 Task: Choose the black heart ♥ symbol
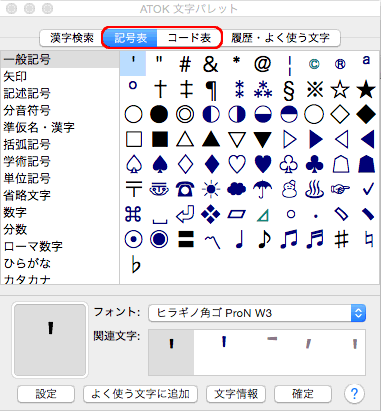pyautogui.click(x=263, y=164)
